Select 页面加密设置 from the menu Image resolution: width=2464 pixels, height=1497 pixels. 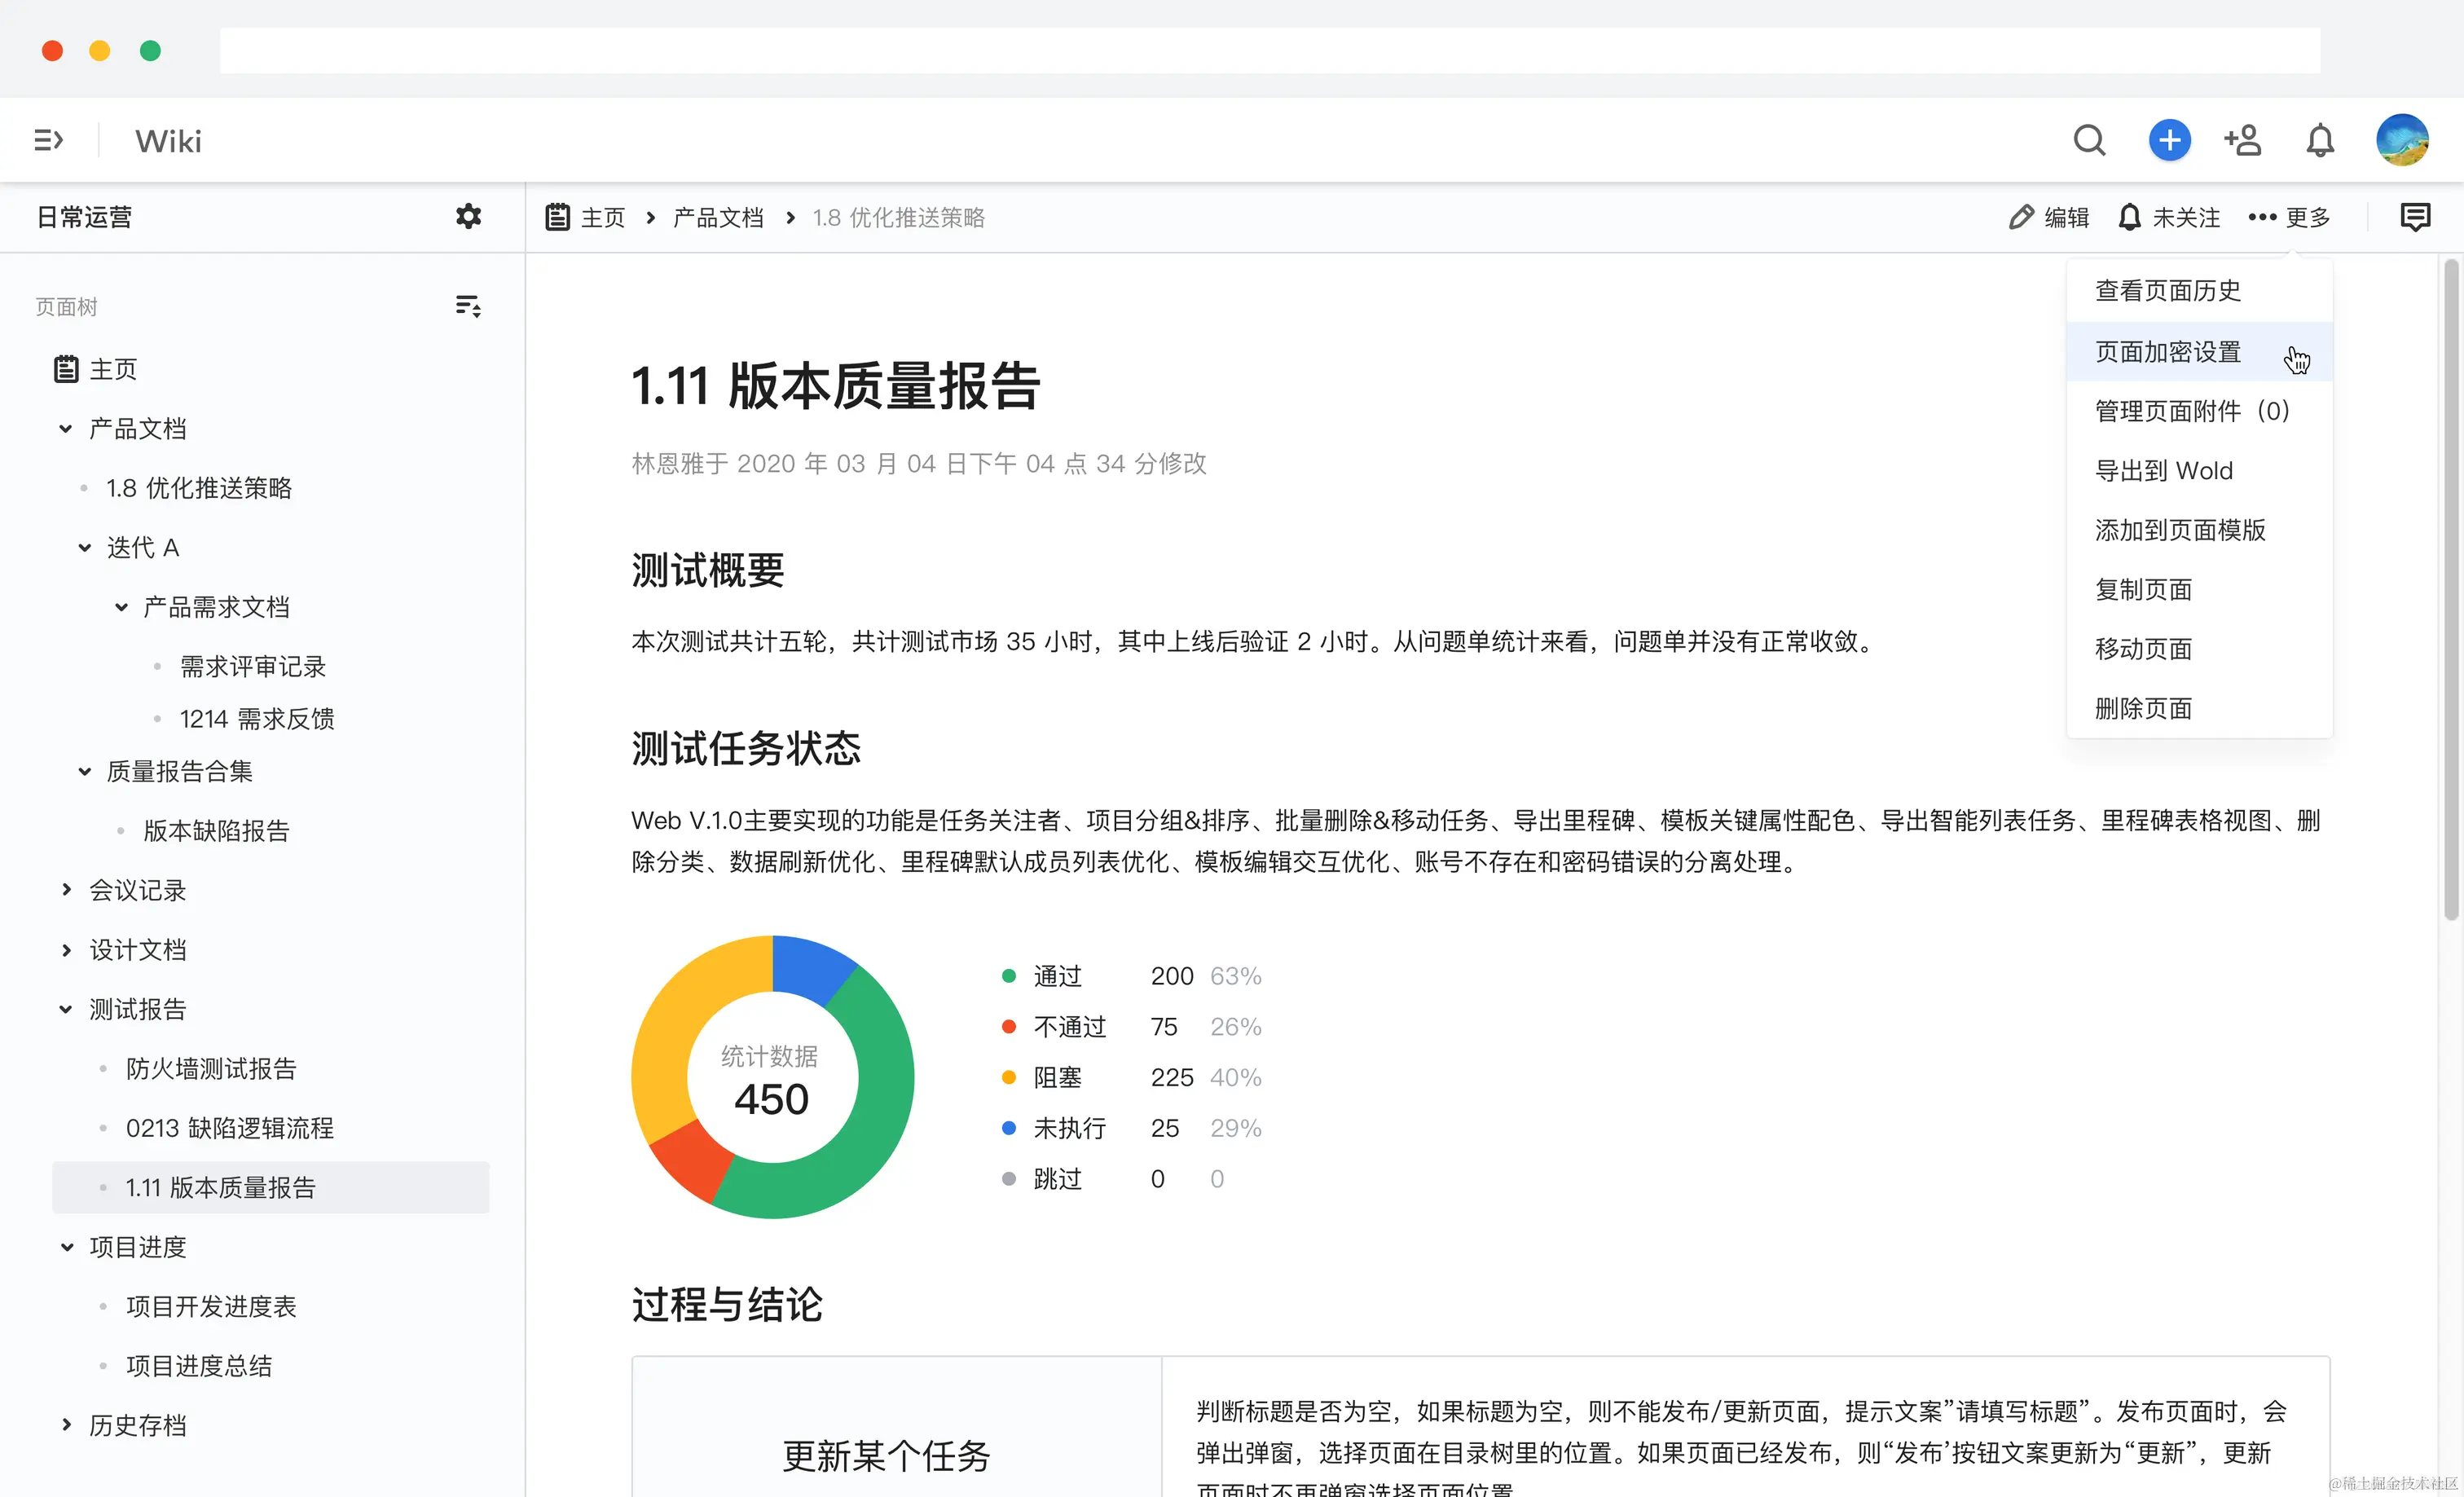click(x=2168, y=352)
